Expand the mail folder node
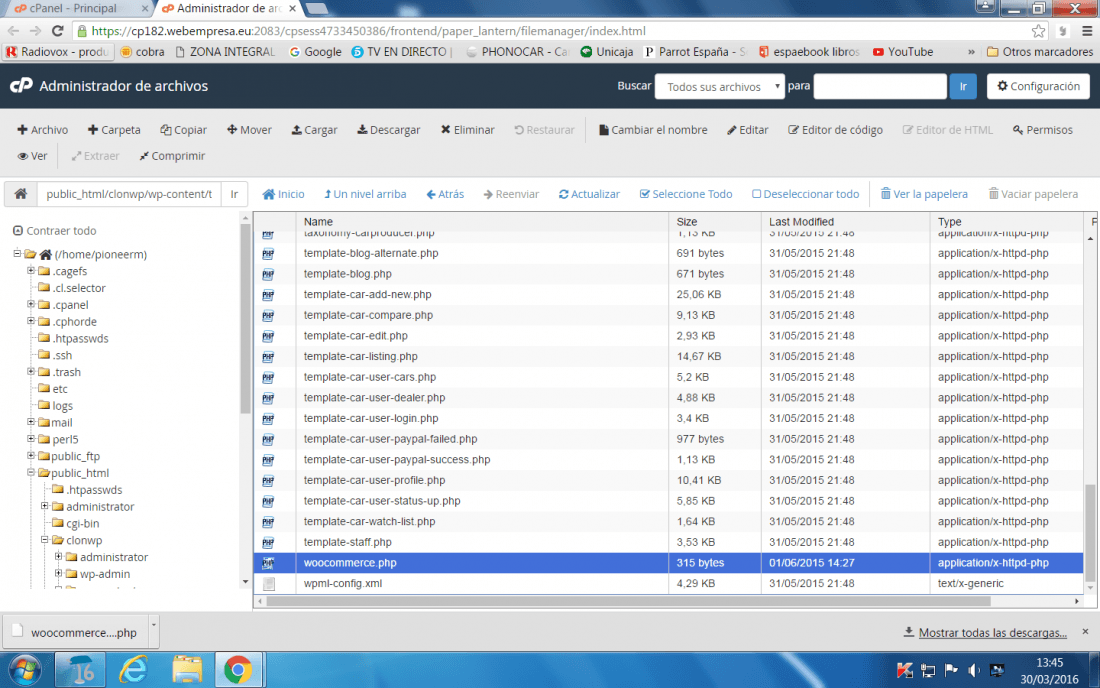The height and width of the screenshot is (688, 1100). (31, 422)
